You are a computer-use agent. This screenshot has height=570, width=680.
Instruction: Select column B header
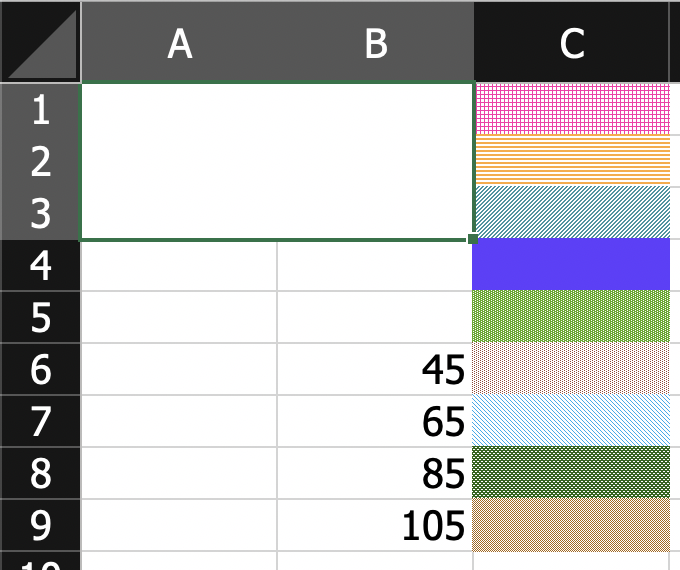pos(376,42)
